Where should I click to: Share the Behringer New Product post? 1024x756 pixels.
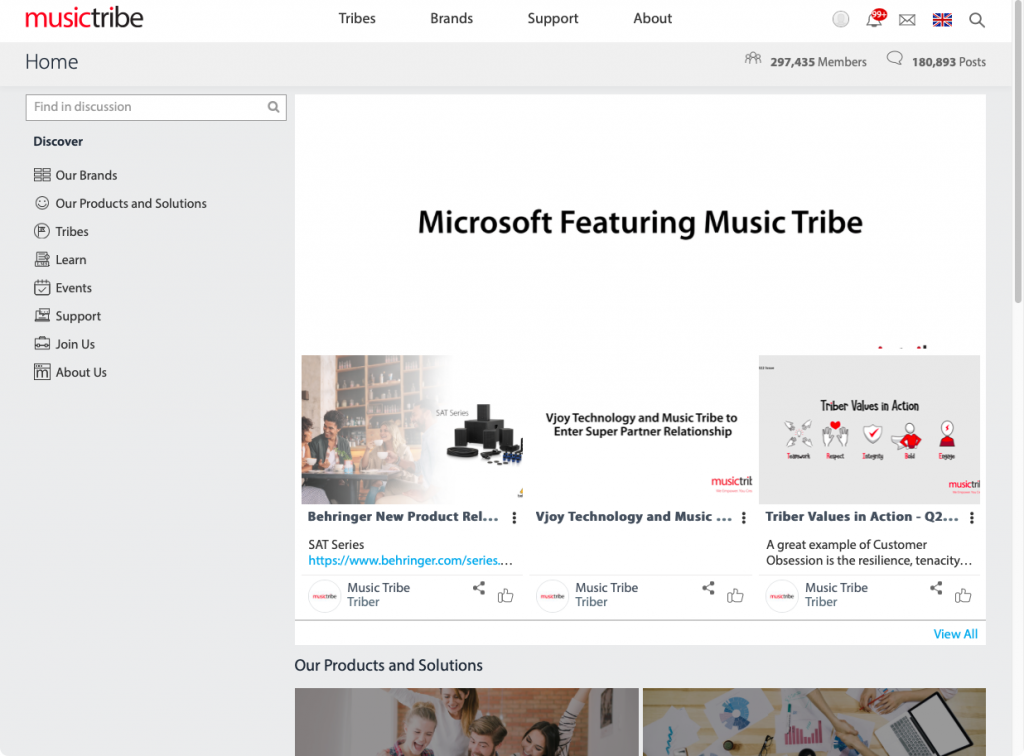point(479,588)
